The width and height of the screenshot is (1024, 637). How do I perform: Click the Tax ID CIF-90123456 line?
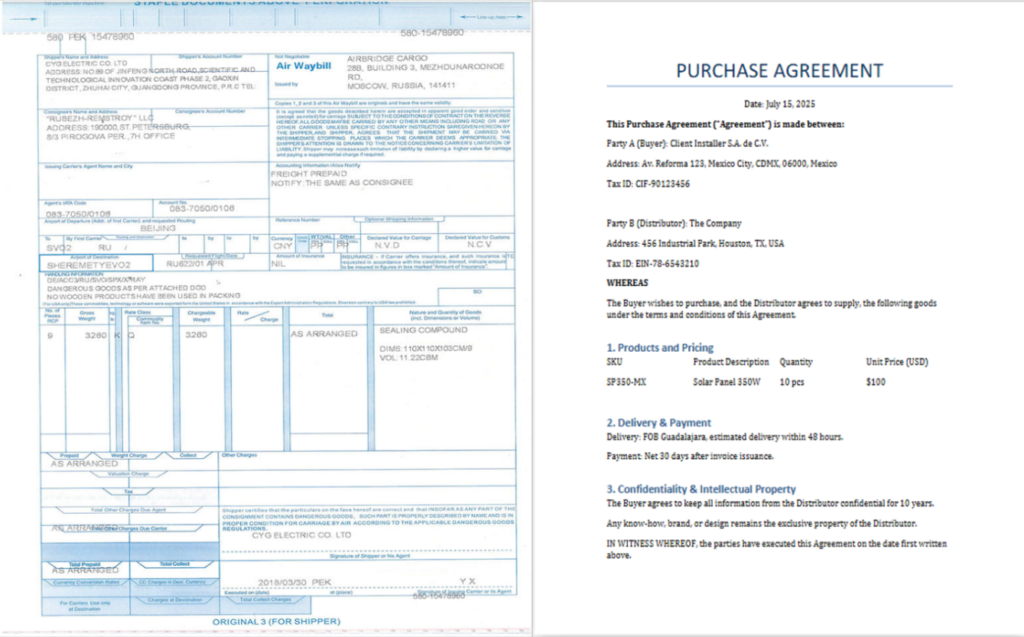[x=648, y=183]
